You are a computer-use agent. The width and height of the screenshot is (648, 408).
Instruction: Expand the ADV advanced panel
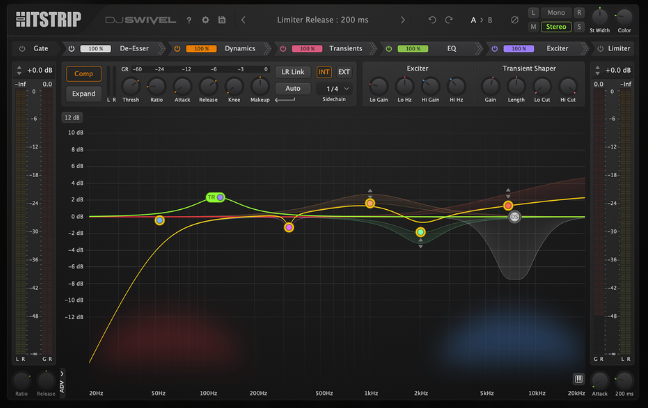(x=62, y=383)
